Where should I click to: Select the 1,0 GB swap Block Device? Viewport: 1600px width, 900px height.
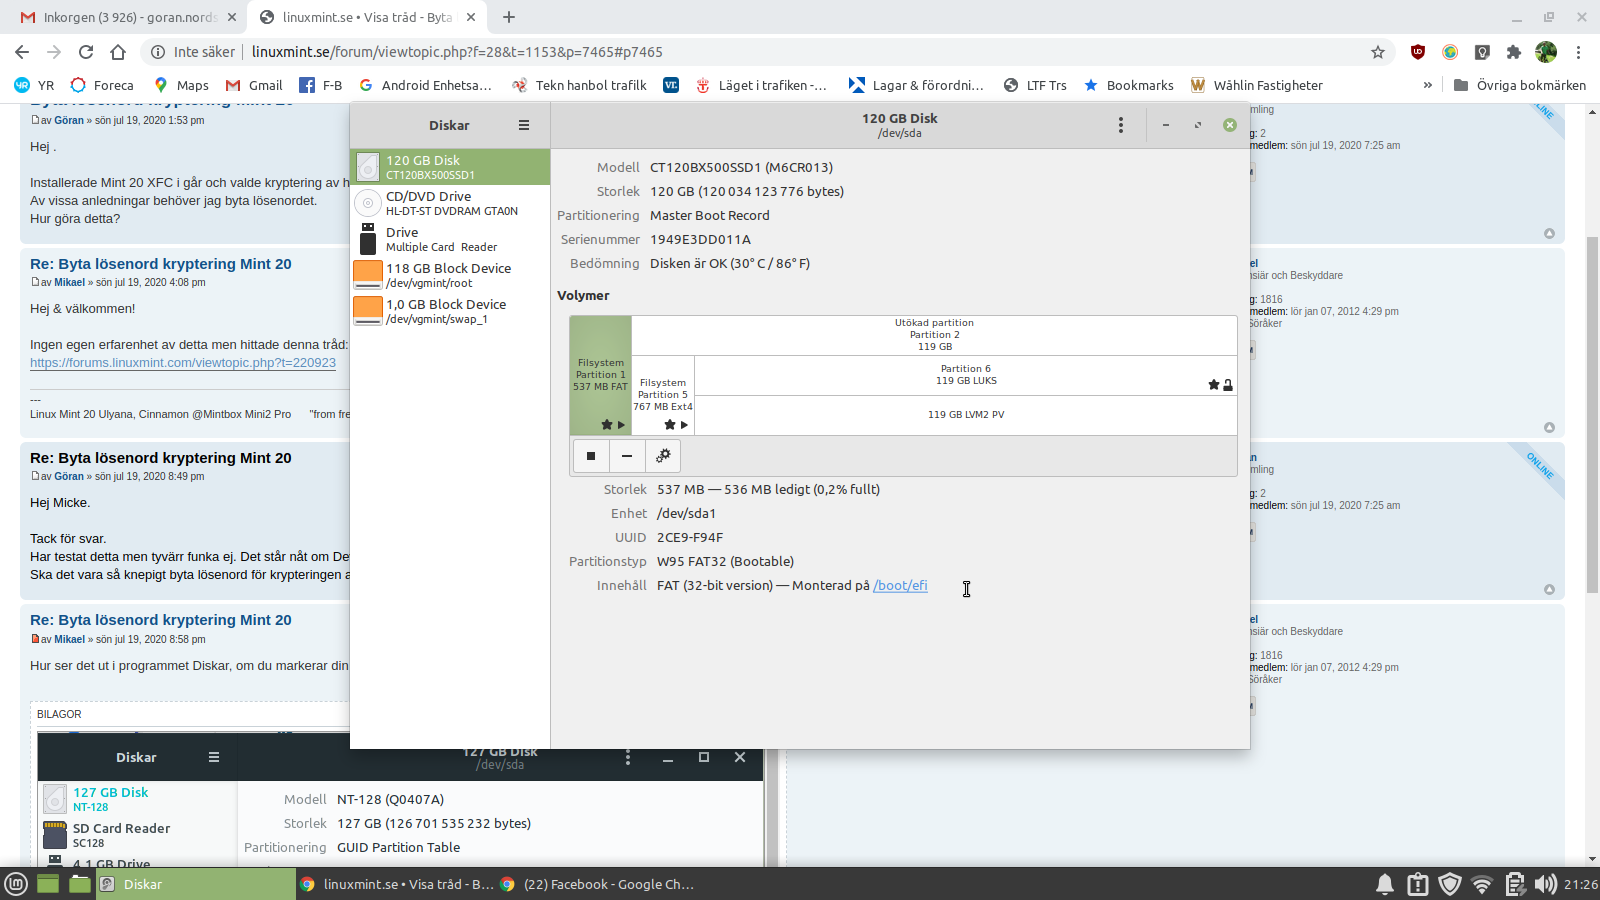pos(450,311)
